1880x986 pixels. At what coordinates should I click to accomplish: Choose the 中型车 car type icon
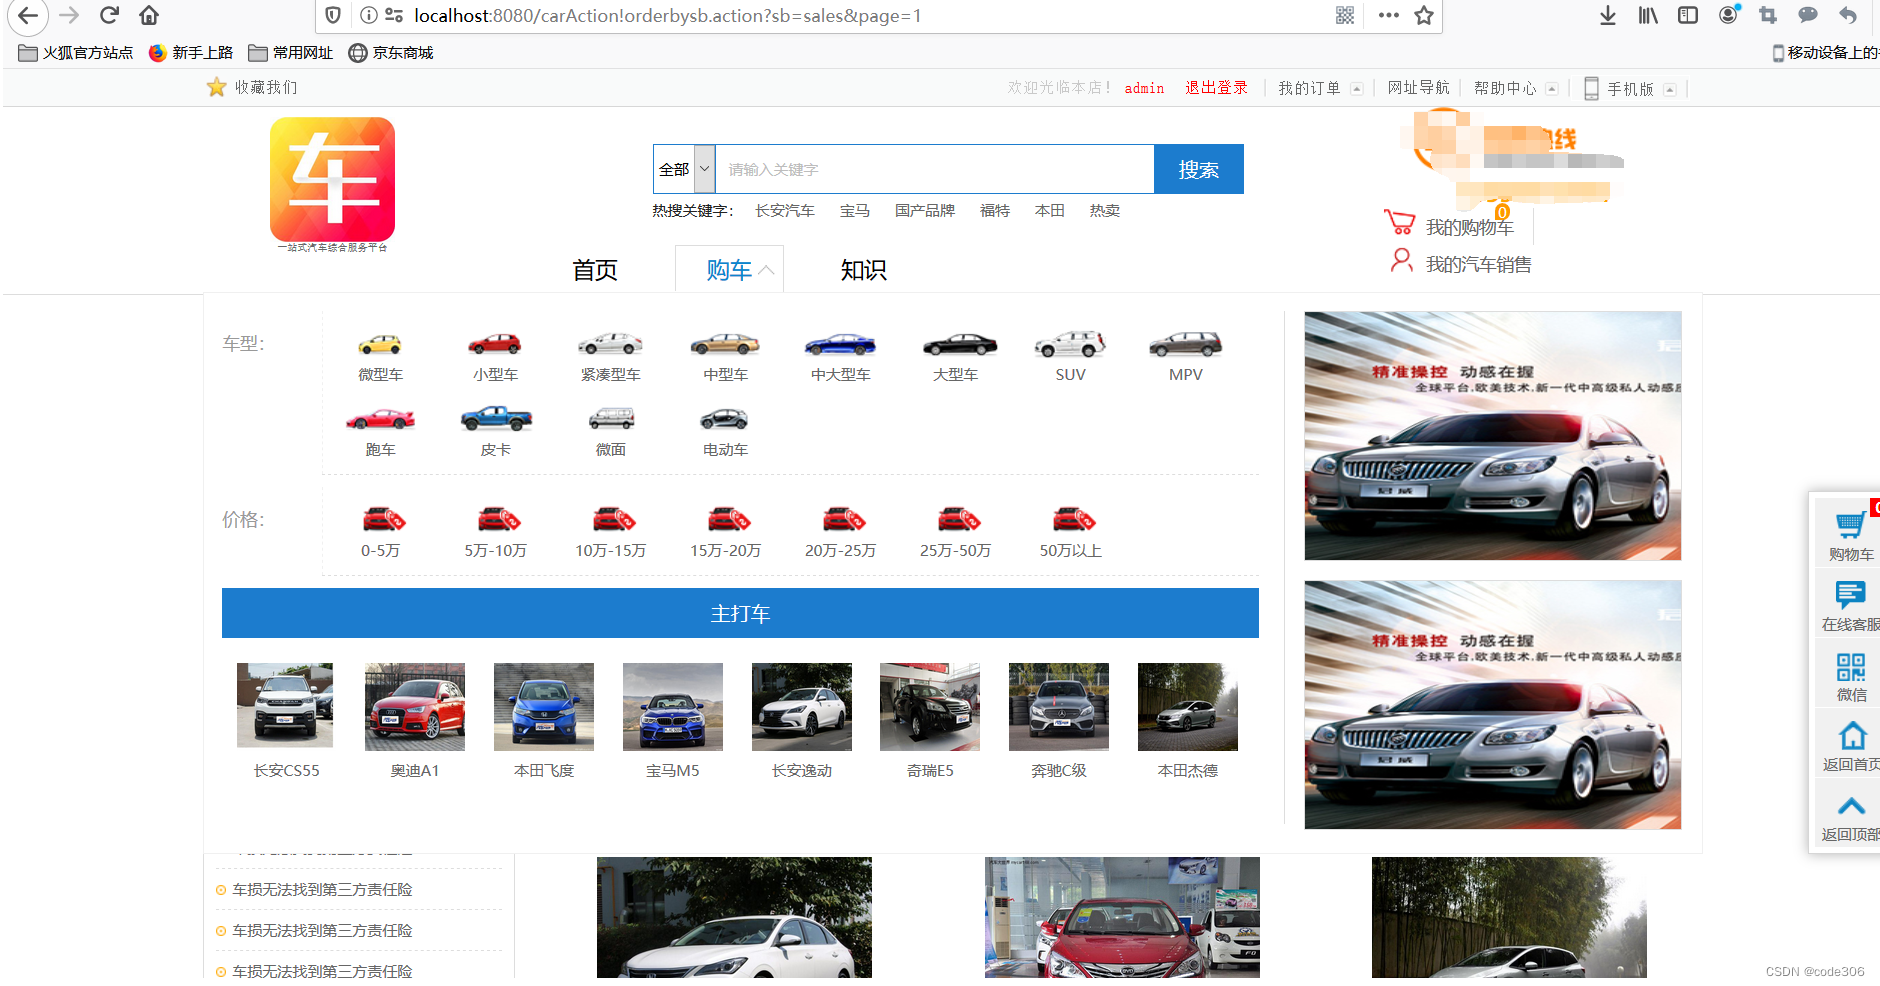[725, 344]
